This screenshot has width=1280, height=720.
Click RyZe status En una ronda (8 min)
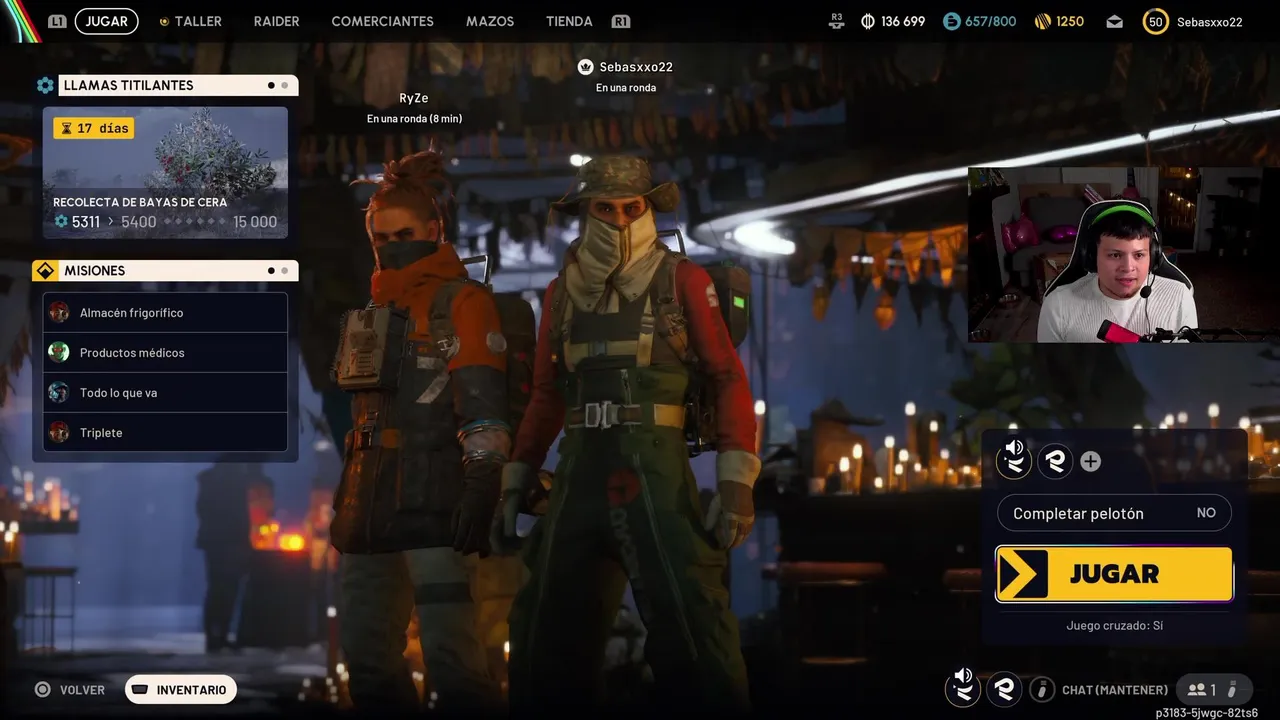point(414,119)
